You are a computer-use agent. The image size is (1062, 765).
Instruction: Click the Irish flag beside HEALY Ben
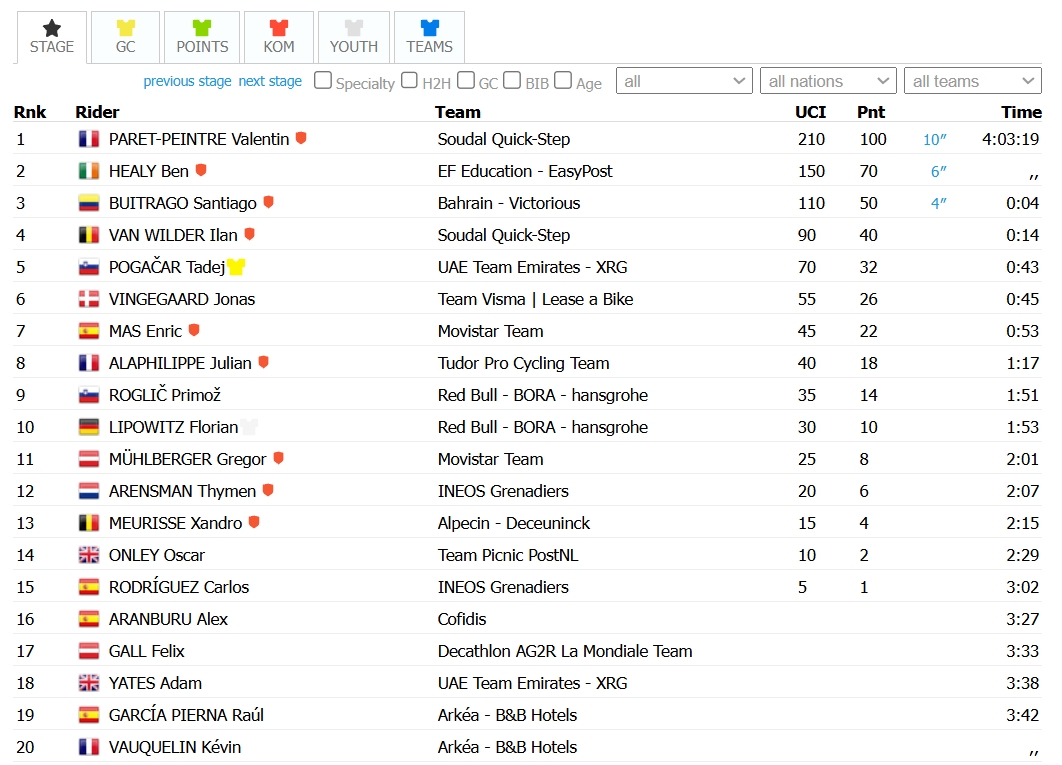click(x=89, y=171)
